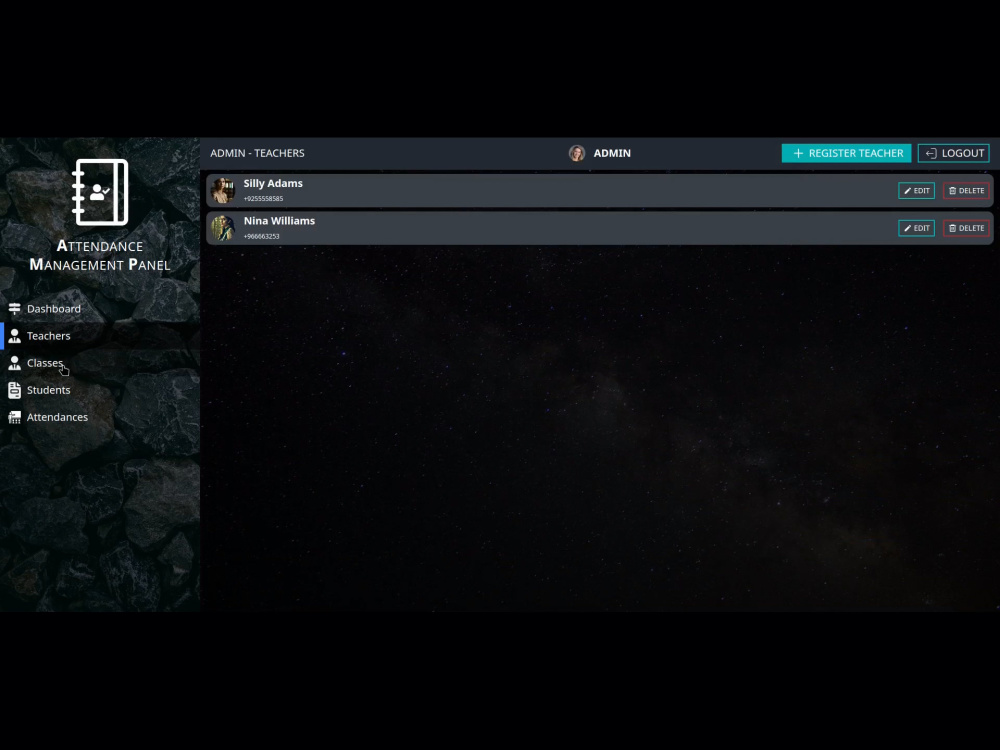Open the Dashboard menu item
The width and height of the screenshot is (1000, 750).
[100, 309]
